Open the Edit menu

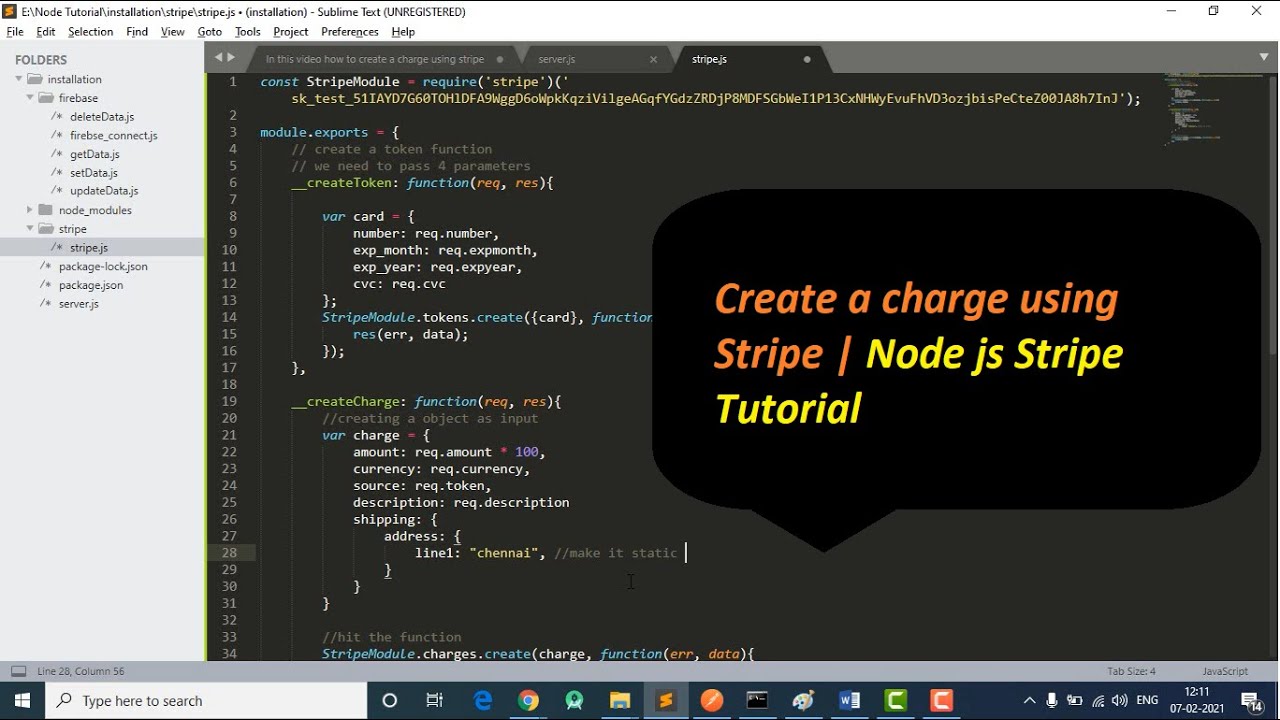coord(46,32)
